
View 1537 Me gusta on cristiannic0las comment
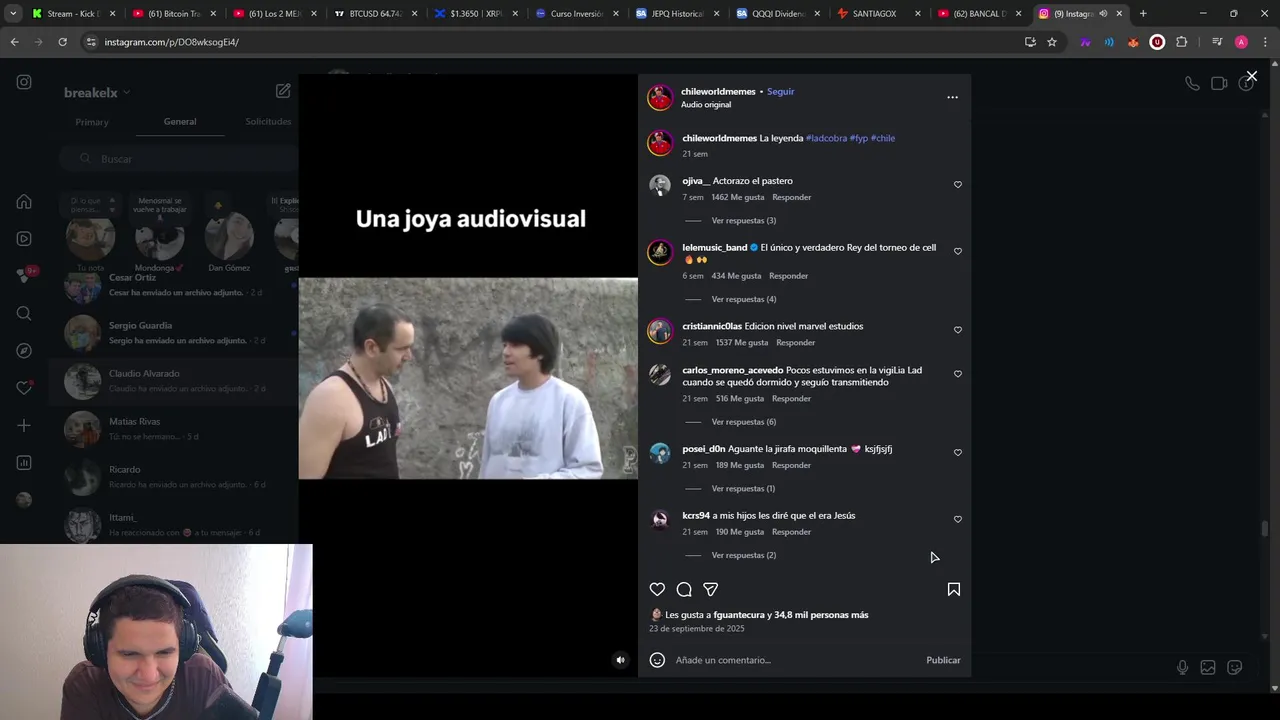point(741,342)
